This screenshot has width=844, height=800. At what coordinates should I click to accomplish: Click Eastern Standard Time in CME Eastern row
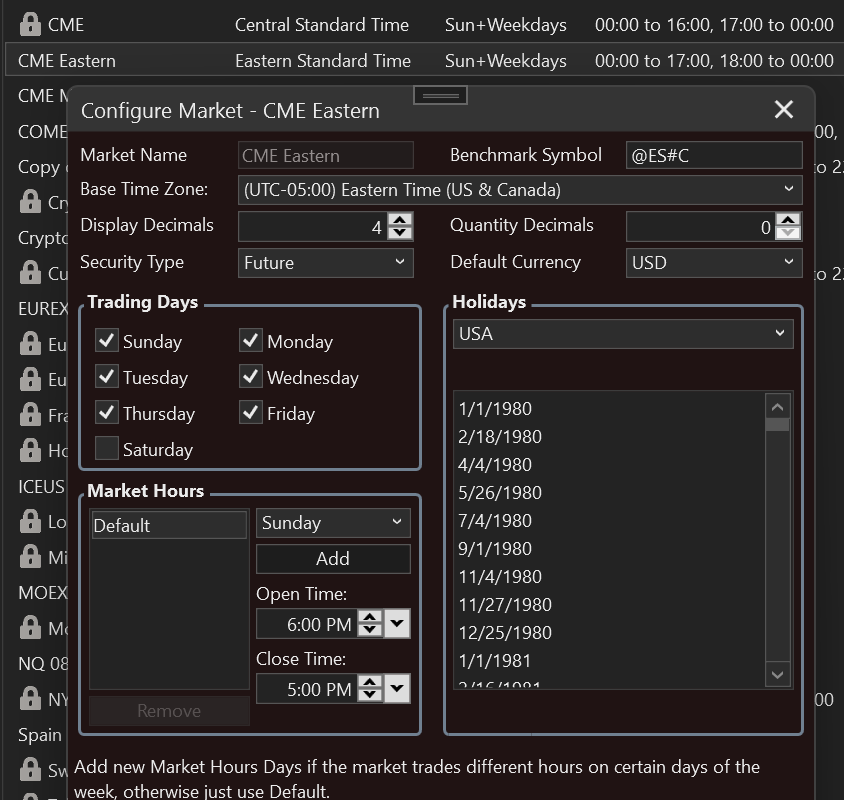pos(323,61)
